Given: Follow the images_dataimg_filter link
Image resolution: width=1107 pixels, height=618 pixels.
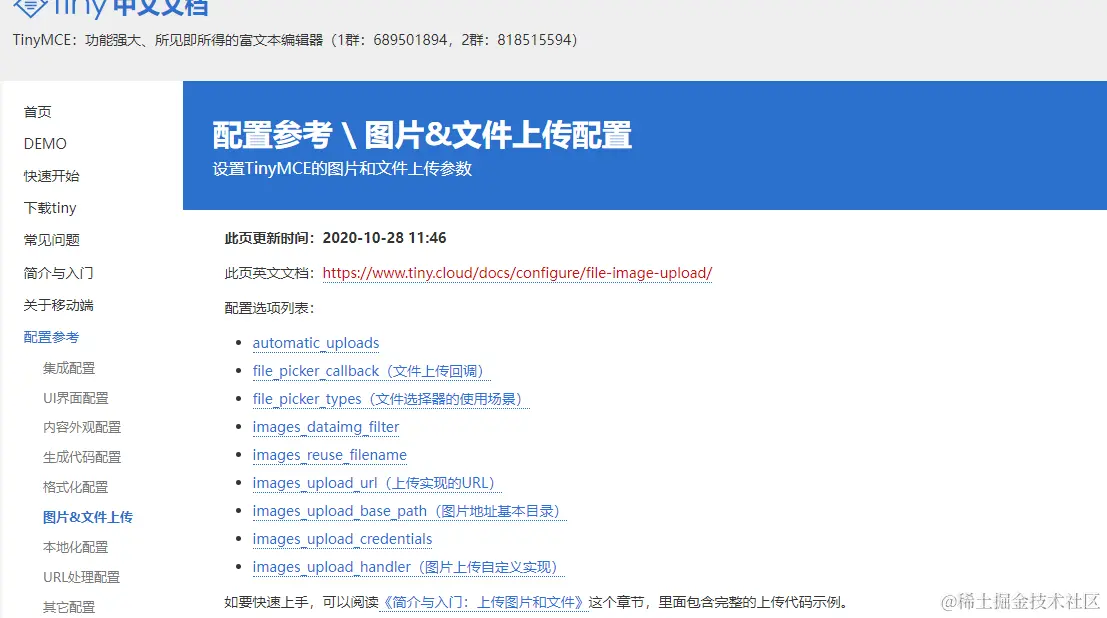Looking at the screenshot, I should coord(326,427).
